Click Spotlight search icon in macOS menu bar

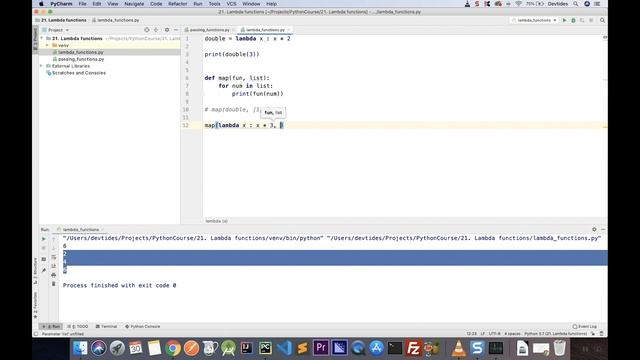pyautogui.click(x=576, y=4)
